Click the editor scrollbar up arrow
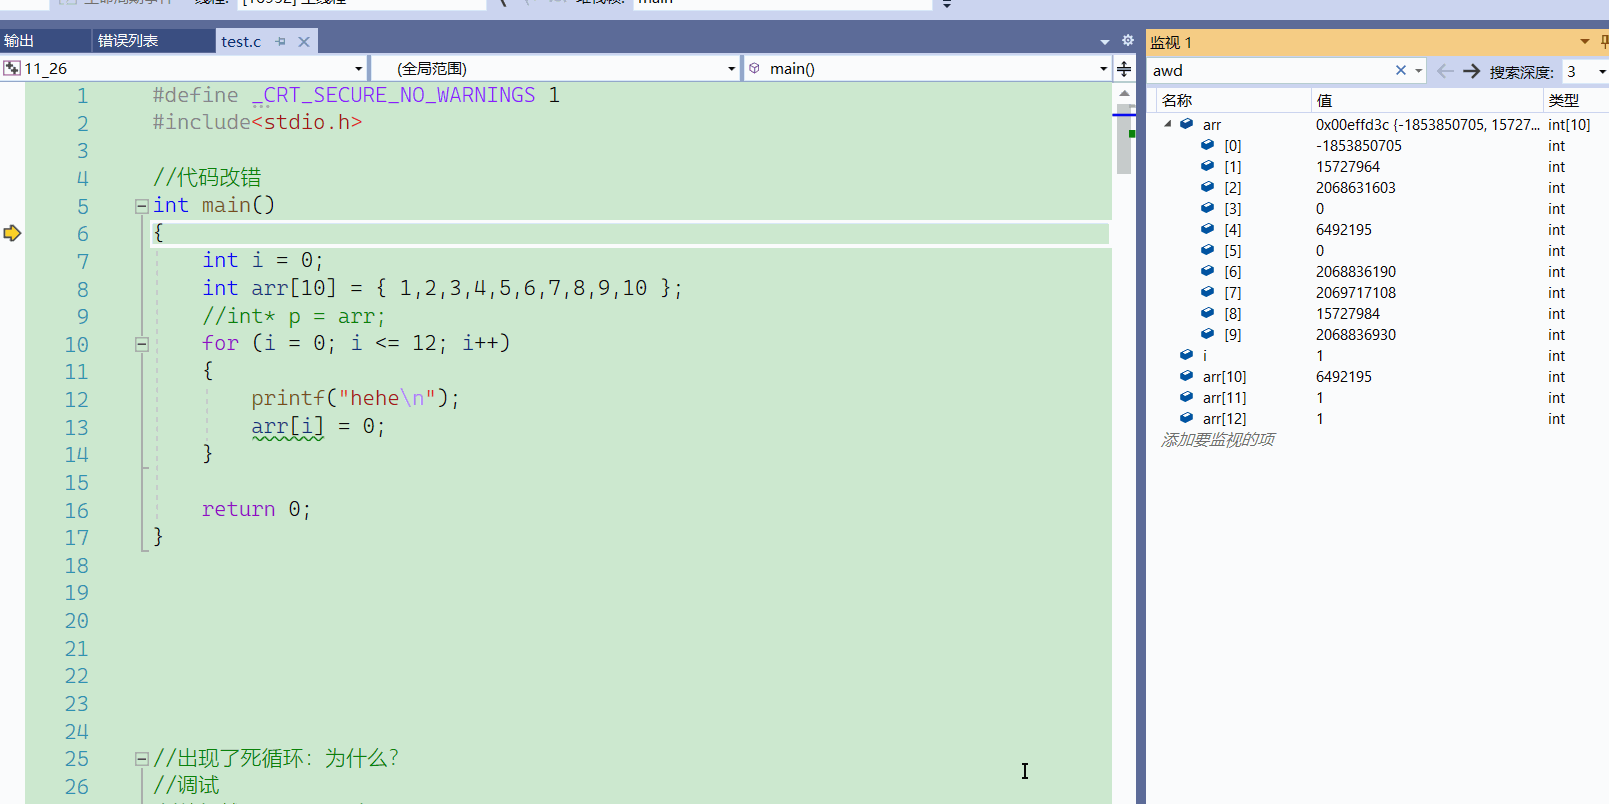The width and height of the screenshot is (1609, 804). (1124, 93)
